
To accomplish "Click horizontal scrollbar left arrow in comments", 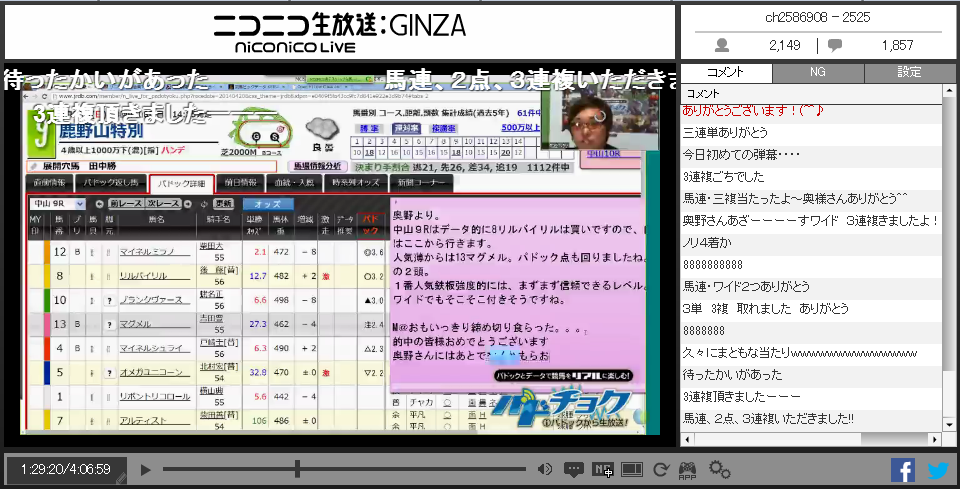I will tap(687, 439).
